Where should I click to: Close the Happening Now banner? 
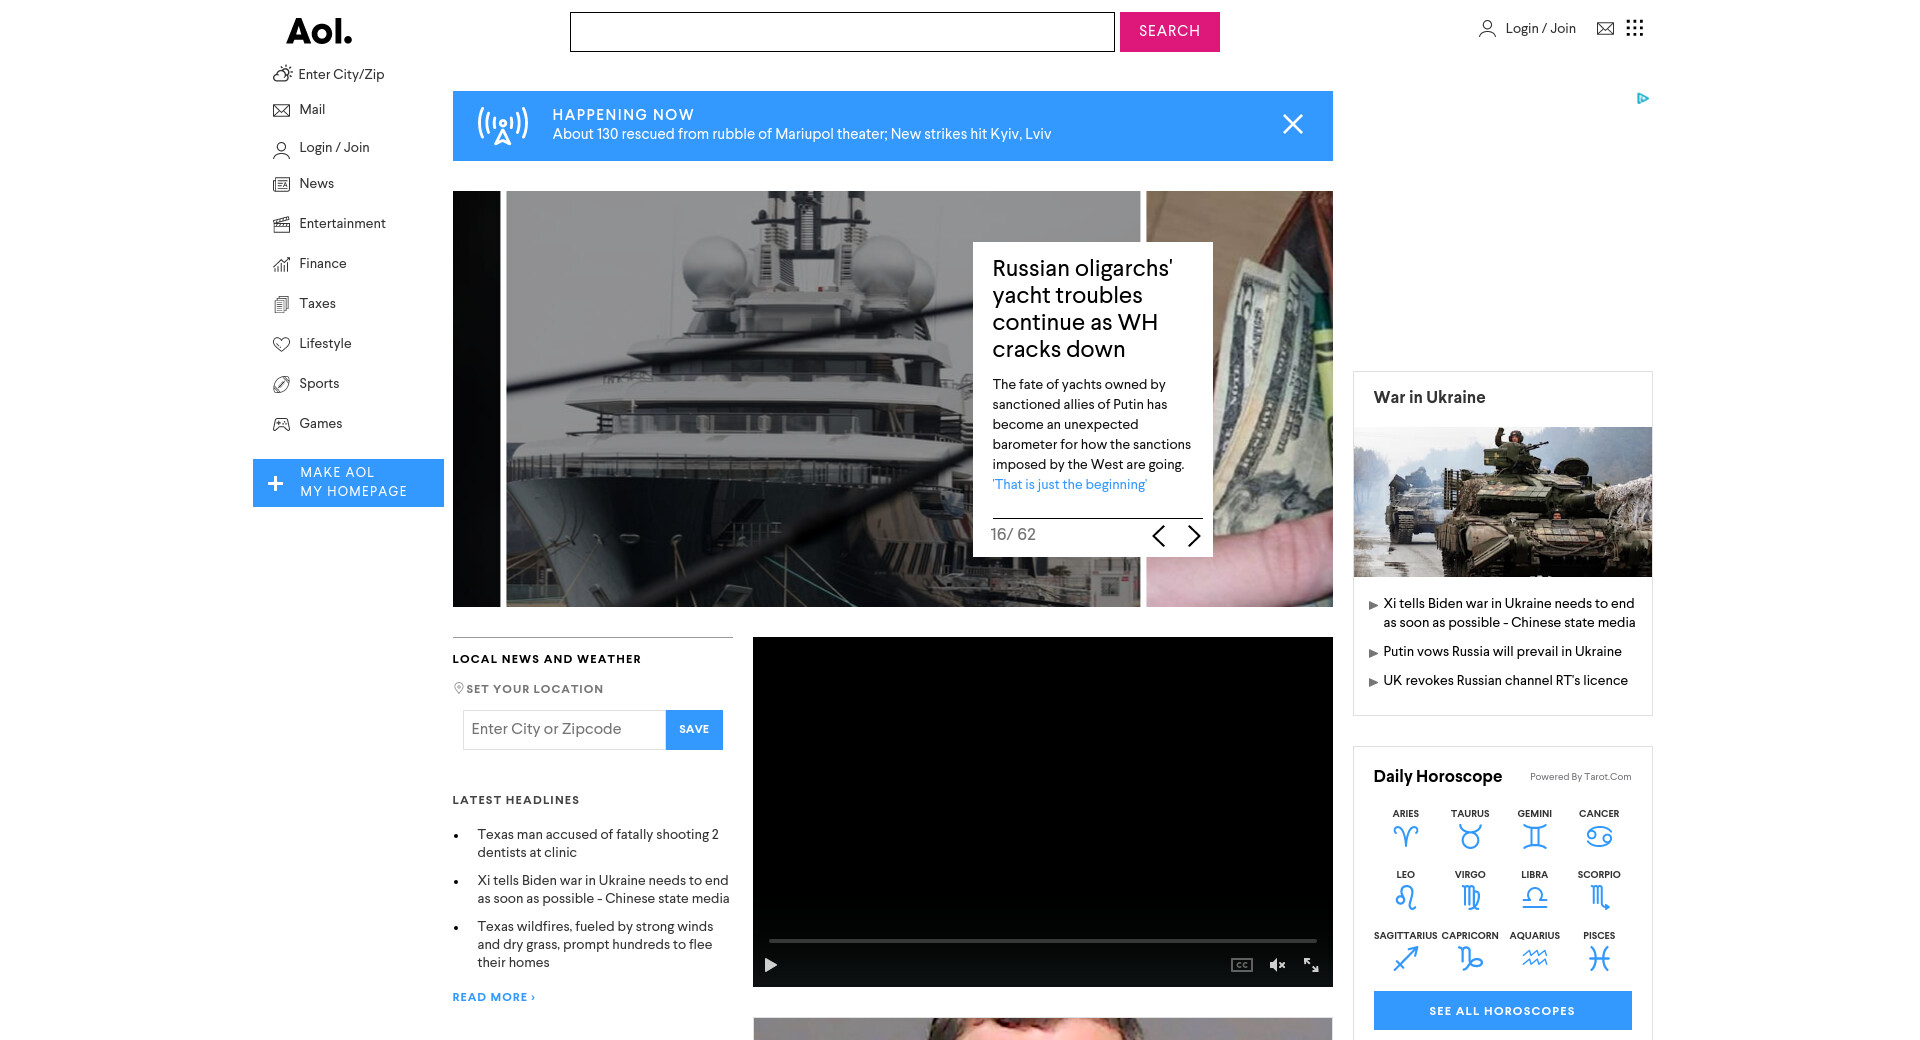tap(1293, 124)
